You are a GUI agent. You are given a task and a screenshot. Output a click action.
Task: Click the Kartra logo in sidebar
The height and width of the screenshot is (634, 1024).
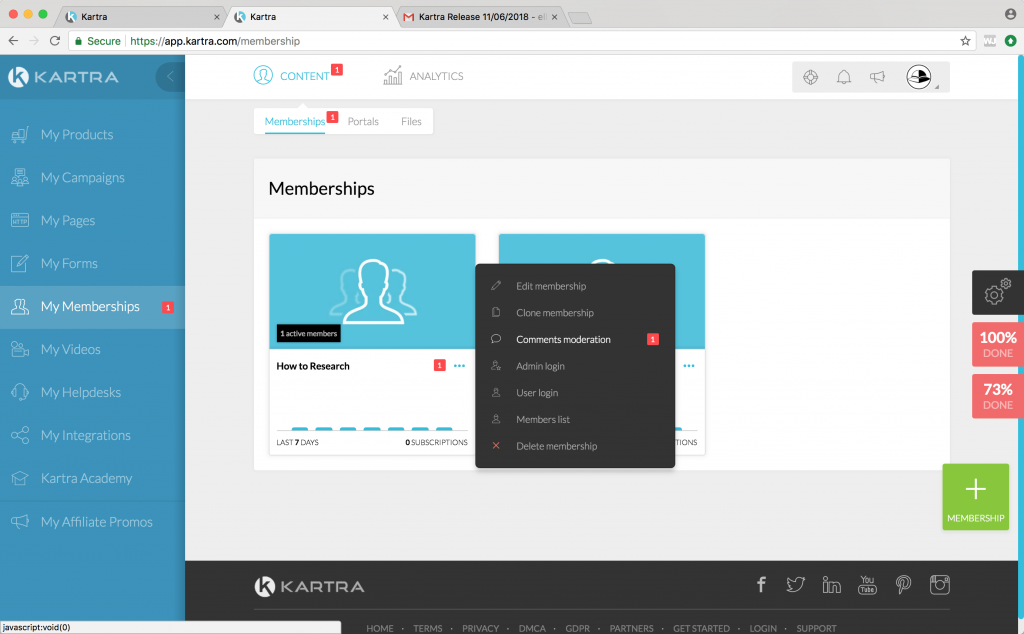[x=63, y=77]
